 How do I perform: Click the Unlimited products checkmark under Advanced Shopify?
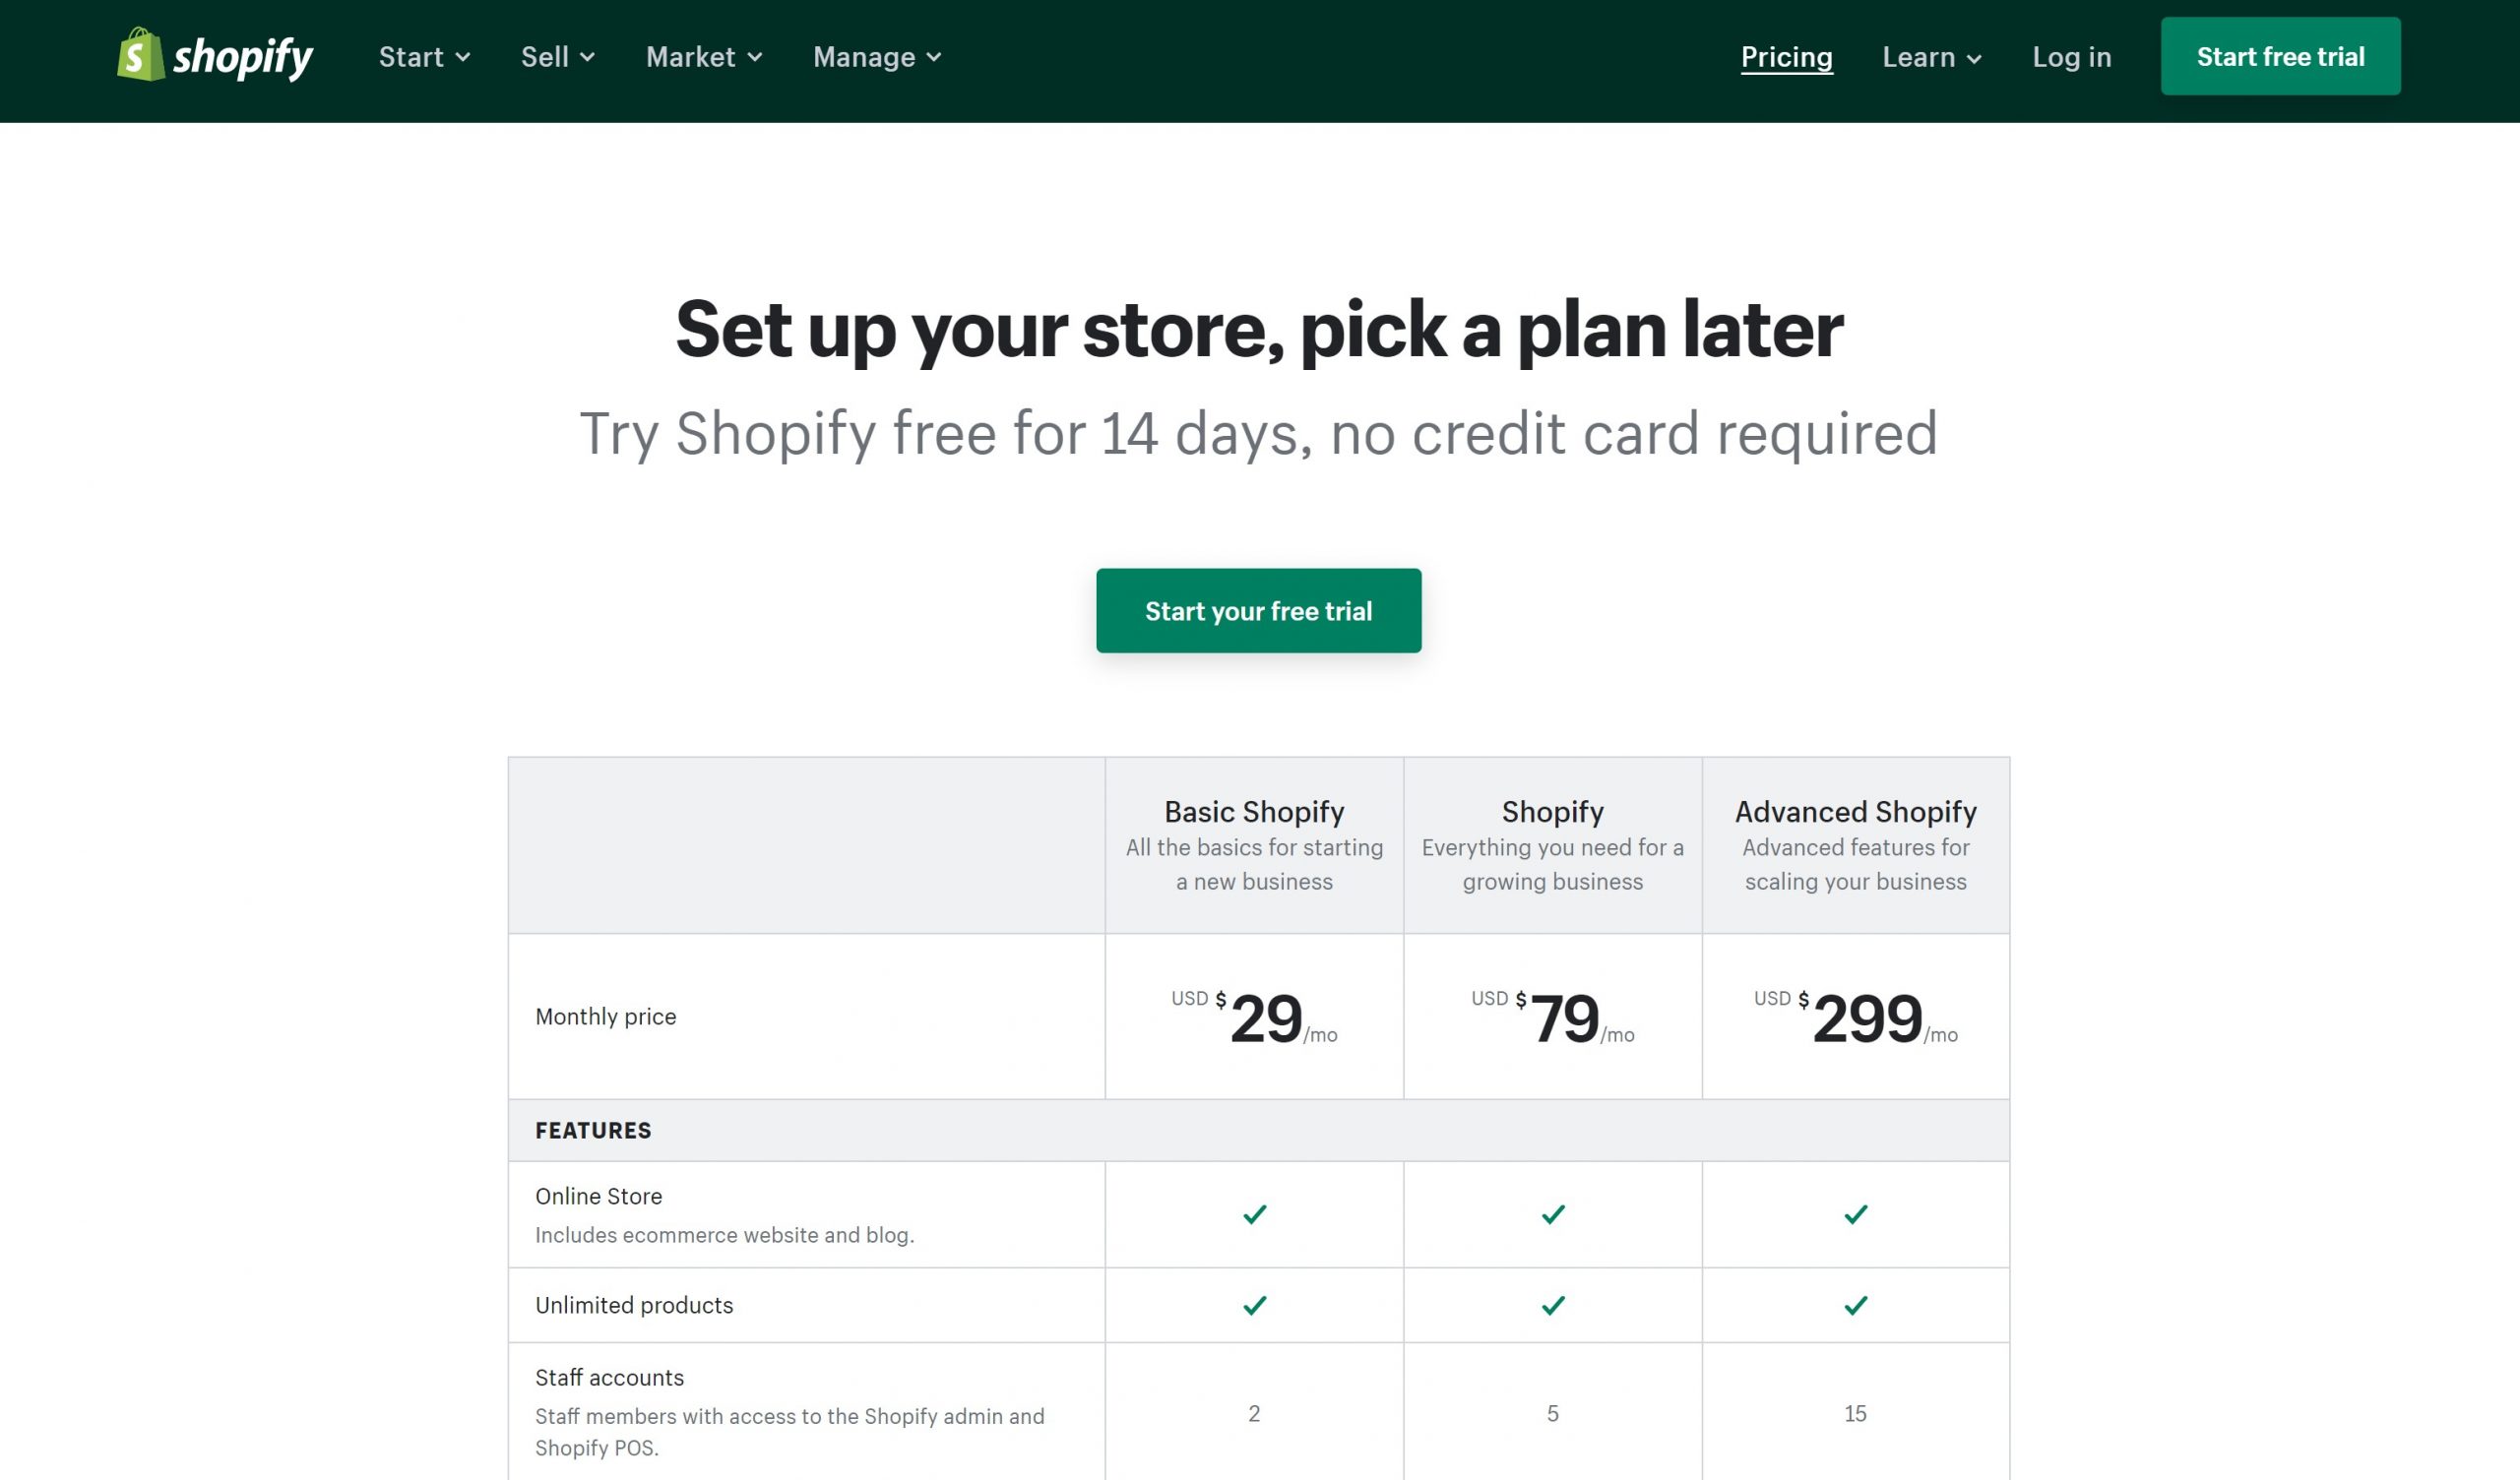(1855, 1305)
